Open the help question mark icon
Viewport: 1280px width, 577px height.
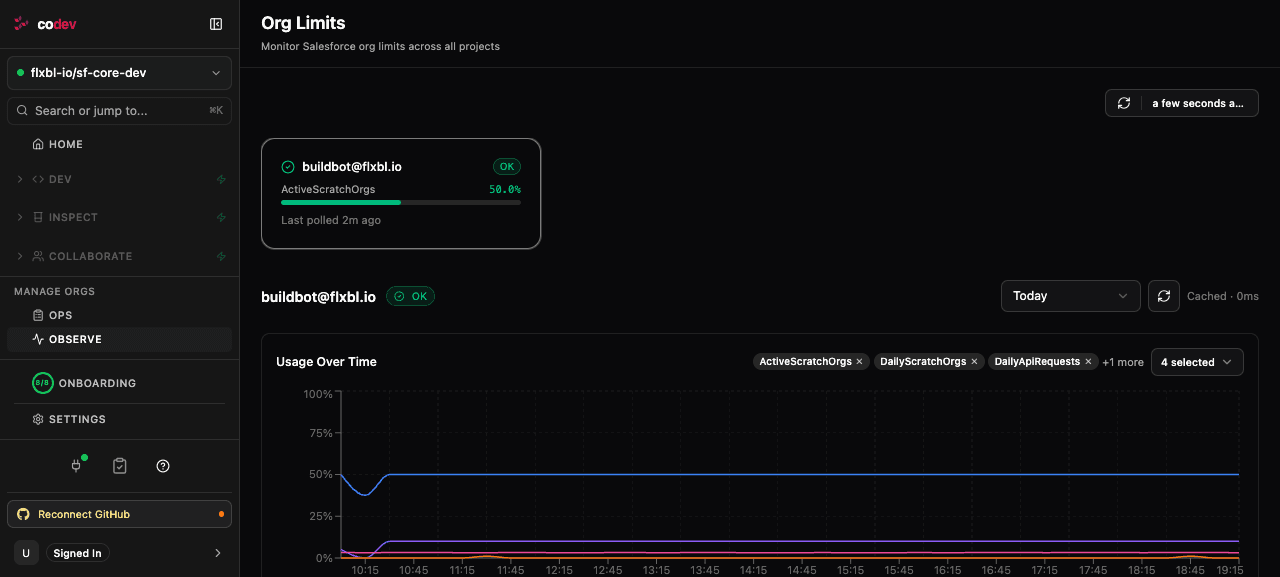163,466
